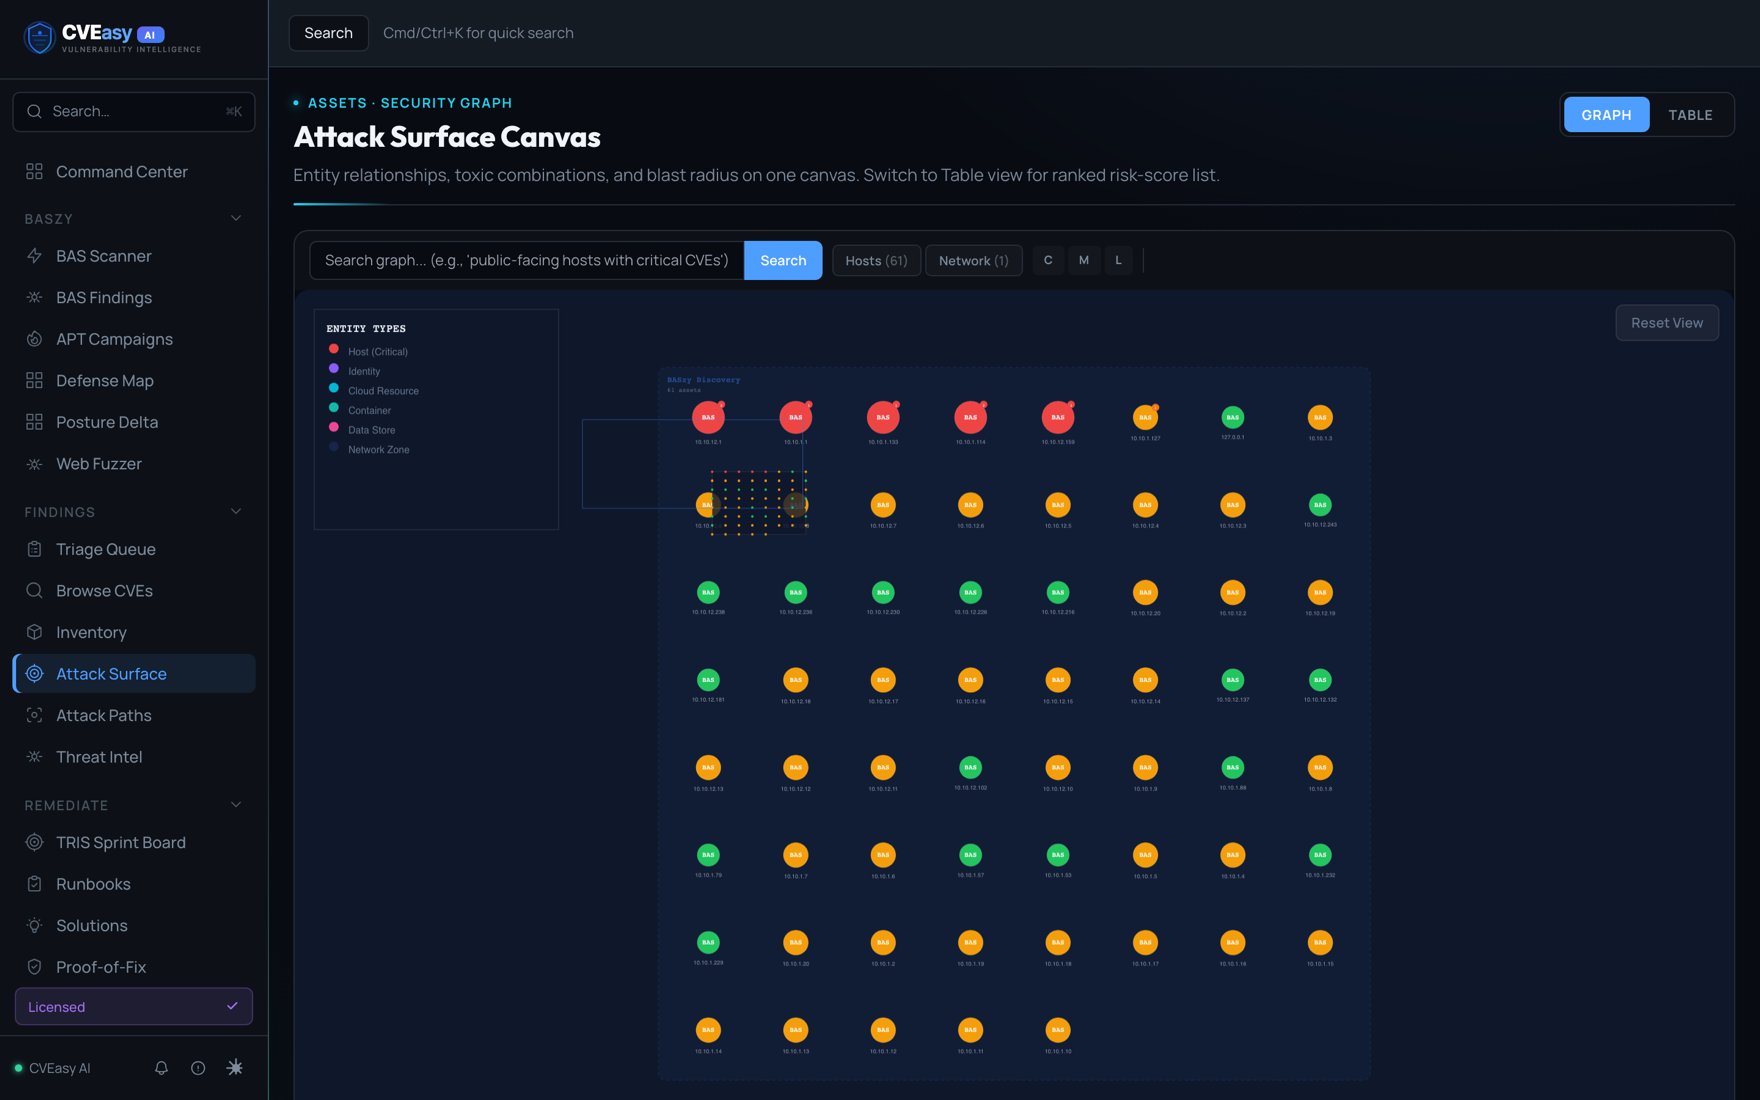Toggle the C severity filter
The image size is (1760, 1100).
pos(1048,260)
